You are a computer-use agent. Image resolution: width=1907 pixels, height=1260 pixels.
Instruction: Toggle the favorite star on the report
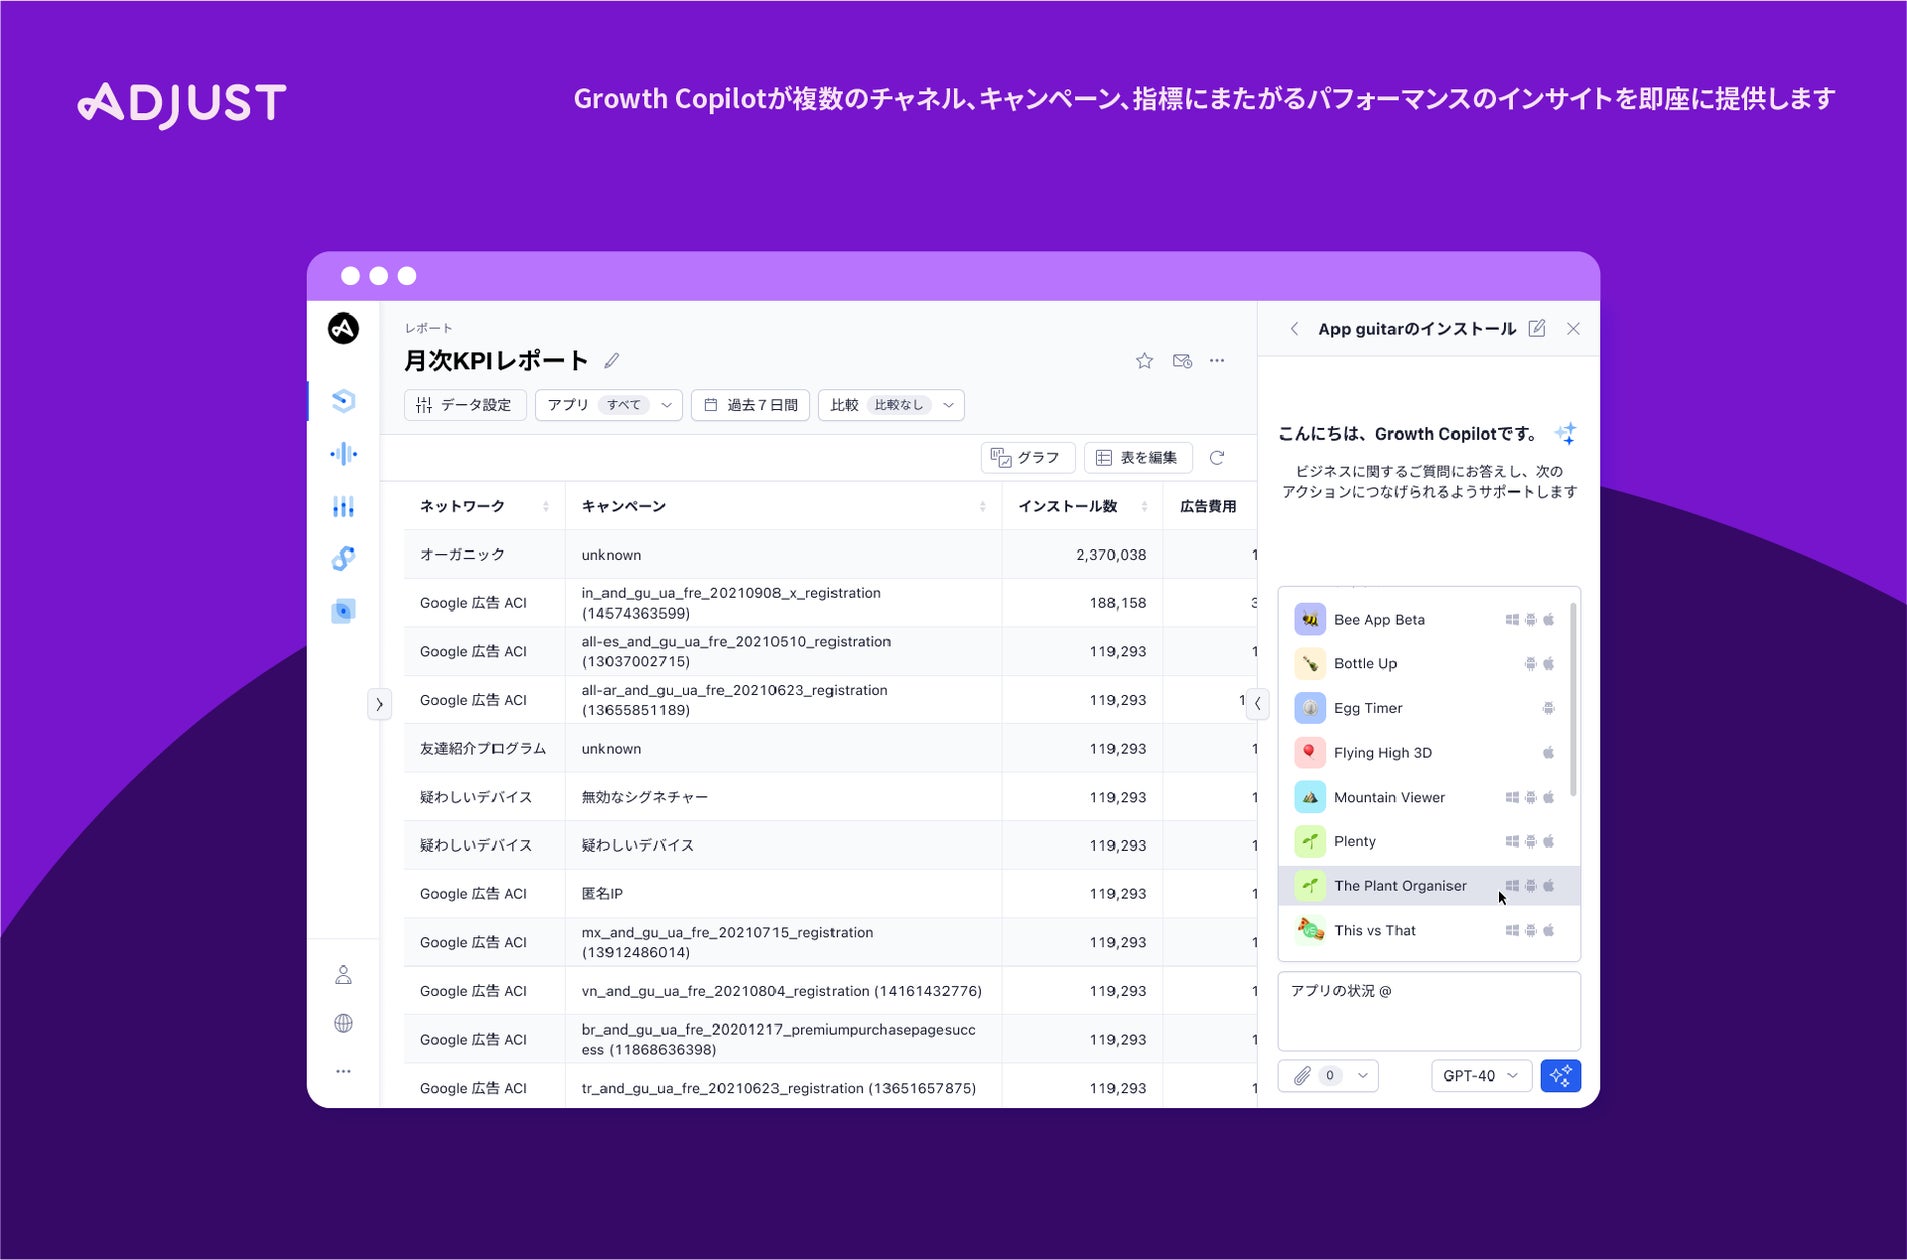1144,361
